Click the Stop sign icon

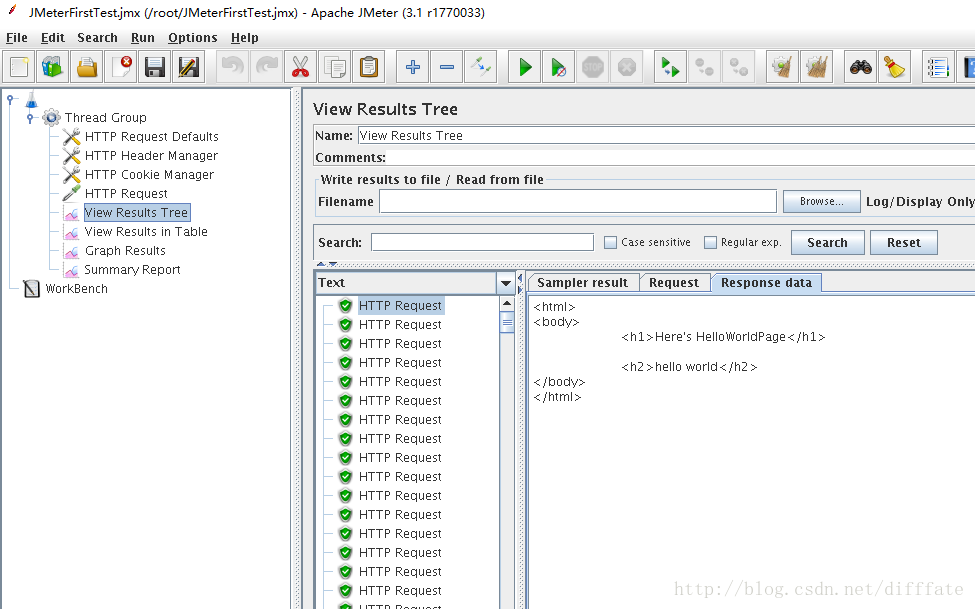593,67
